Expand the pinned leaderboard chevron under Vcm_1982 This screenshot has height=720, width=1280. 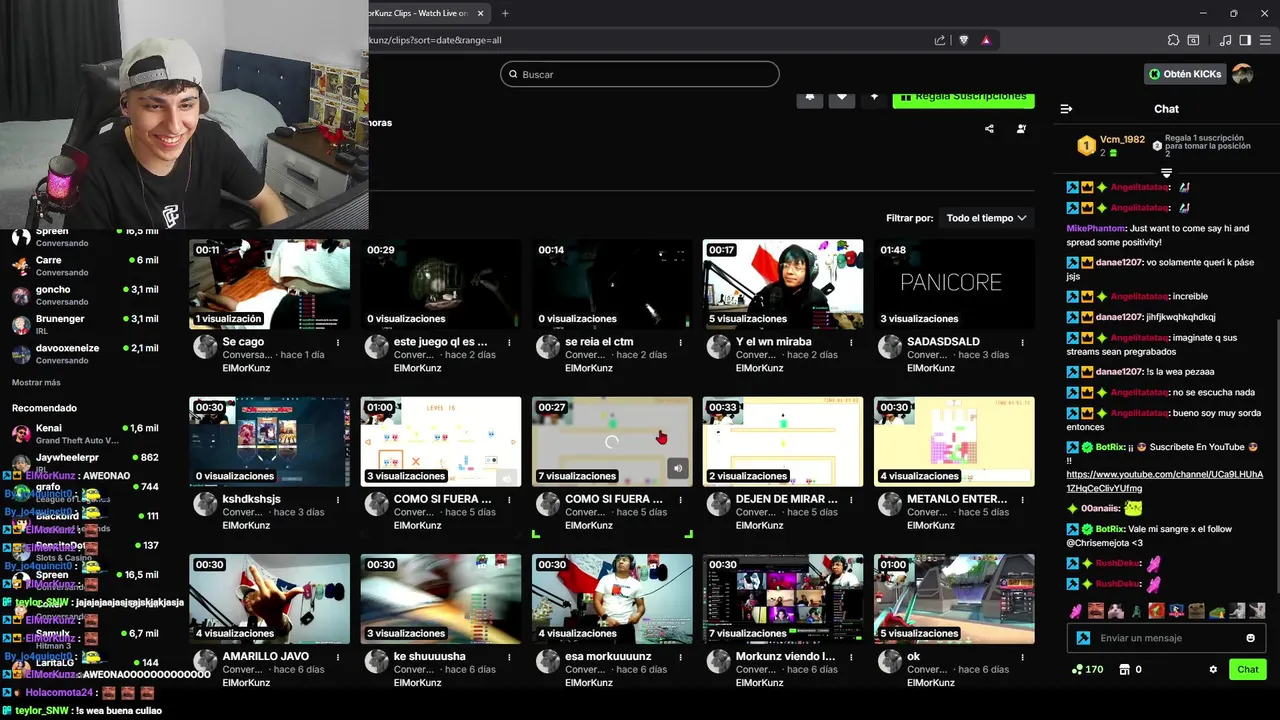1166,174
